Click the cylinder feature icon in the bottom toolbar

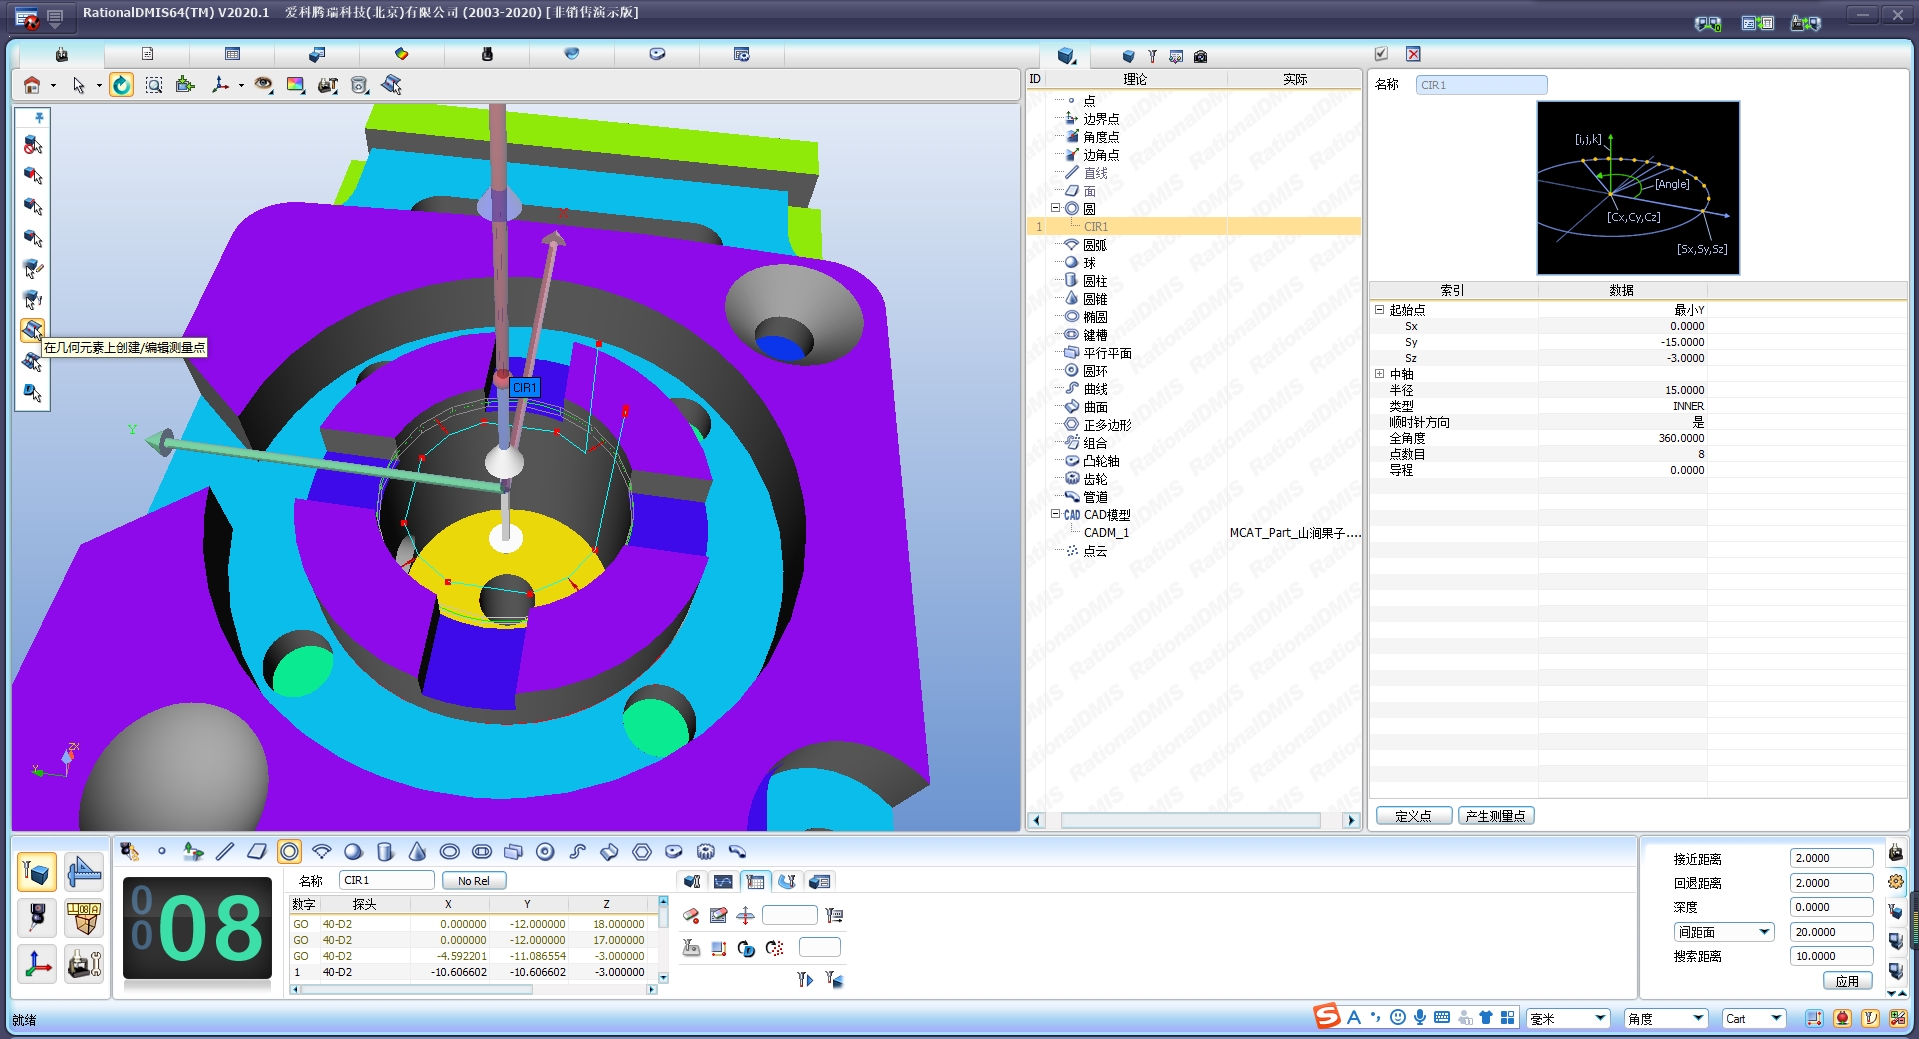coord(385,851)
